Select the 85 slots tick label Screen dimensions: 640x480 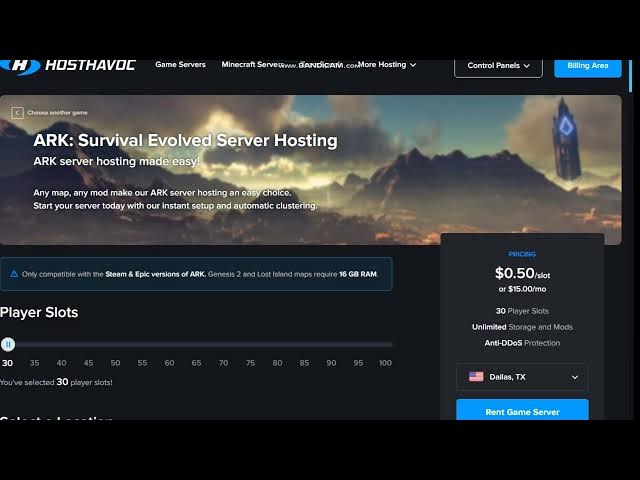click(x=304, y=363)
